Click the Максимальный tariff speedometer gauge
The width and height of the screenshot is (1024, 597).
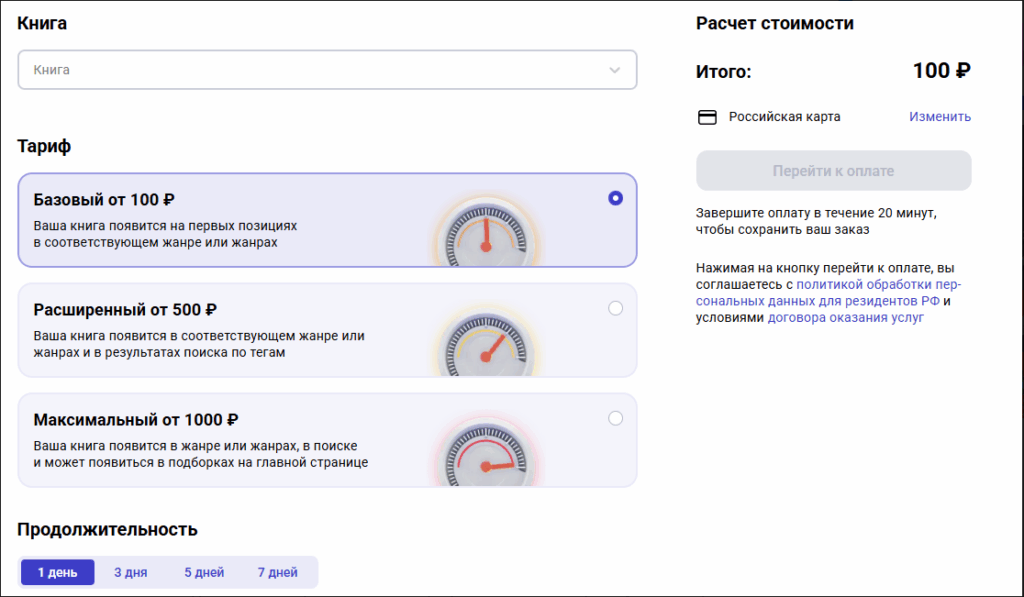(486, 452)
